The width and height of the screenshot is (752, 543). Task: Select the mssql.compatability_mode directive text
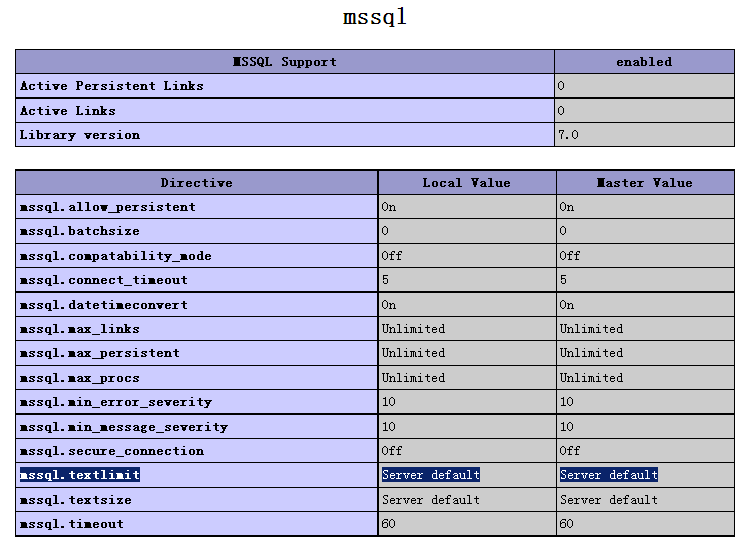[x=115, y=256]
